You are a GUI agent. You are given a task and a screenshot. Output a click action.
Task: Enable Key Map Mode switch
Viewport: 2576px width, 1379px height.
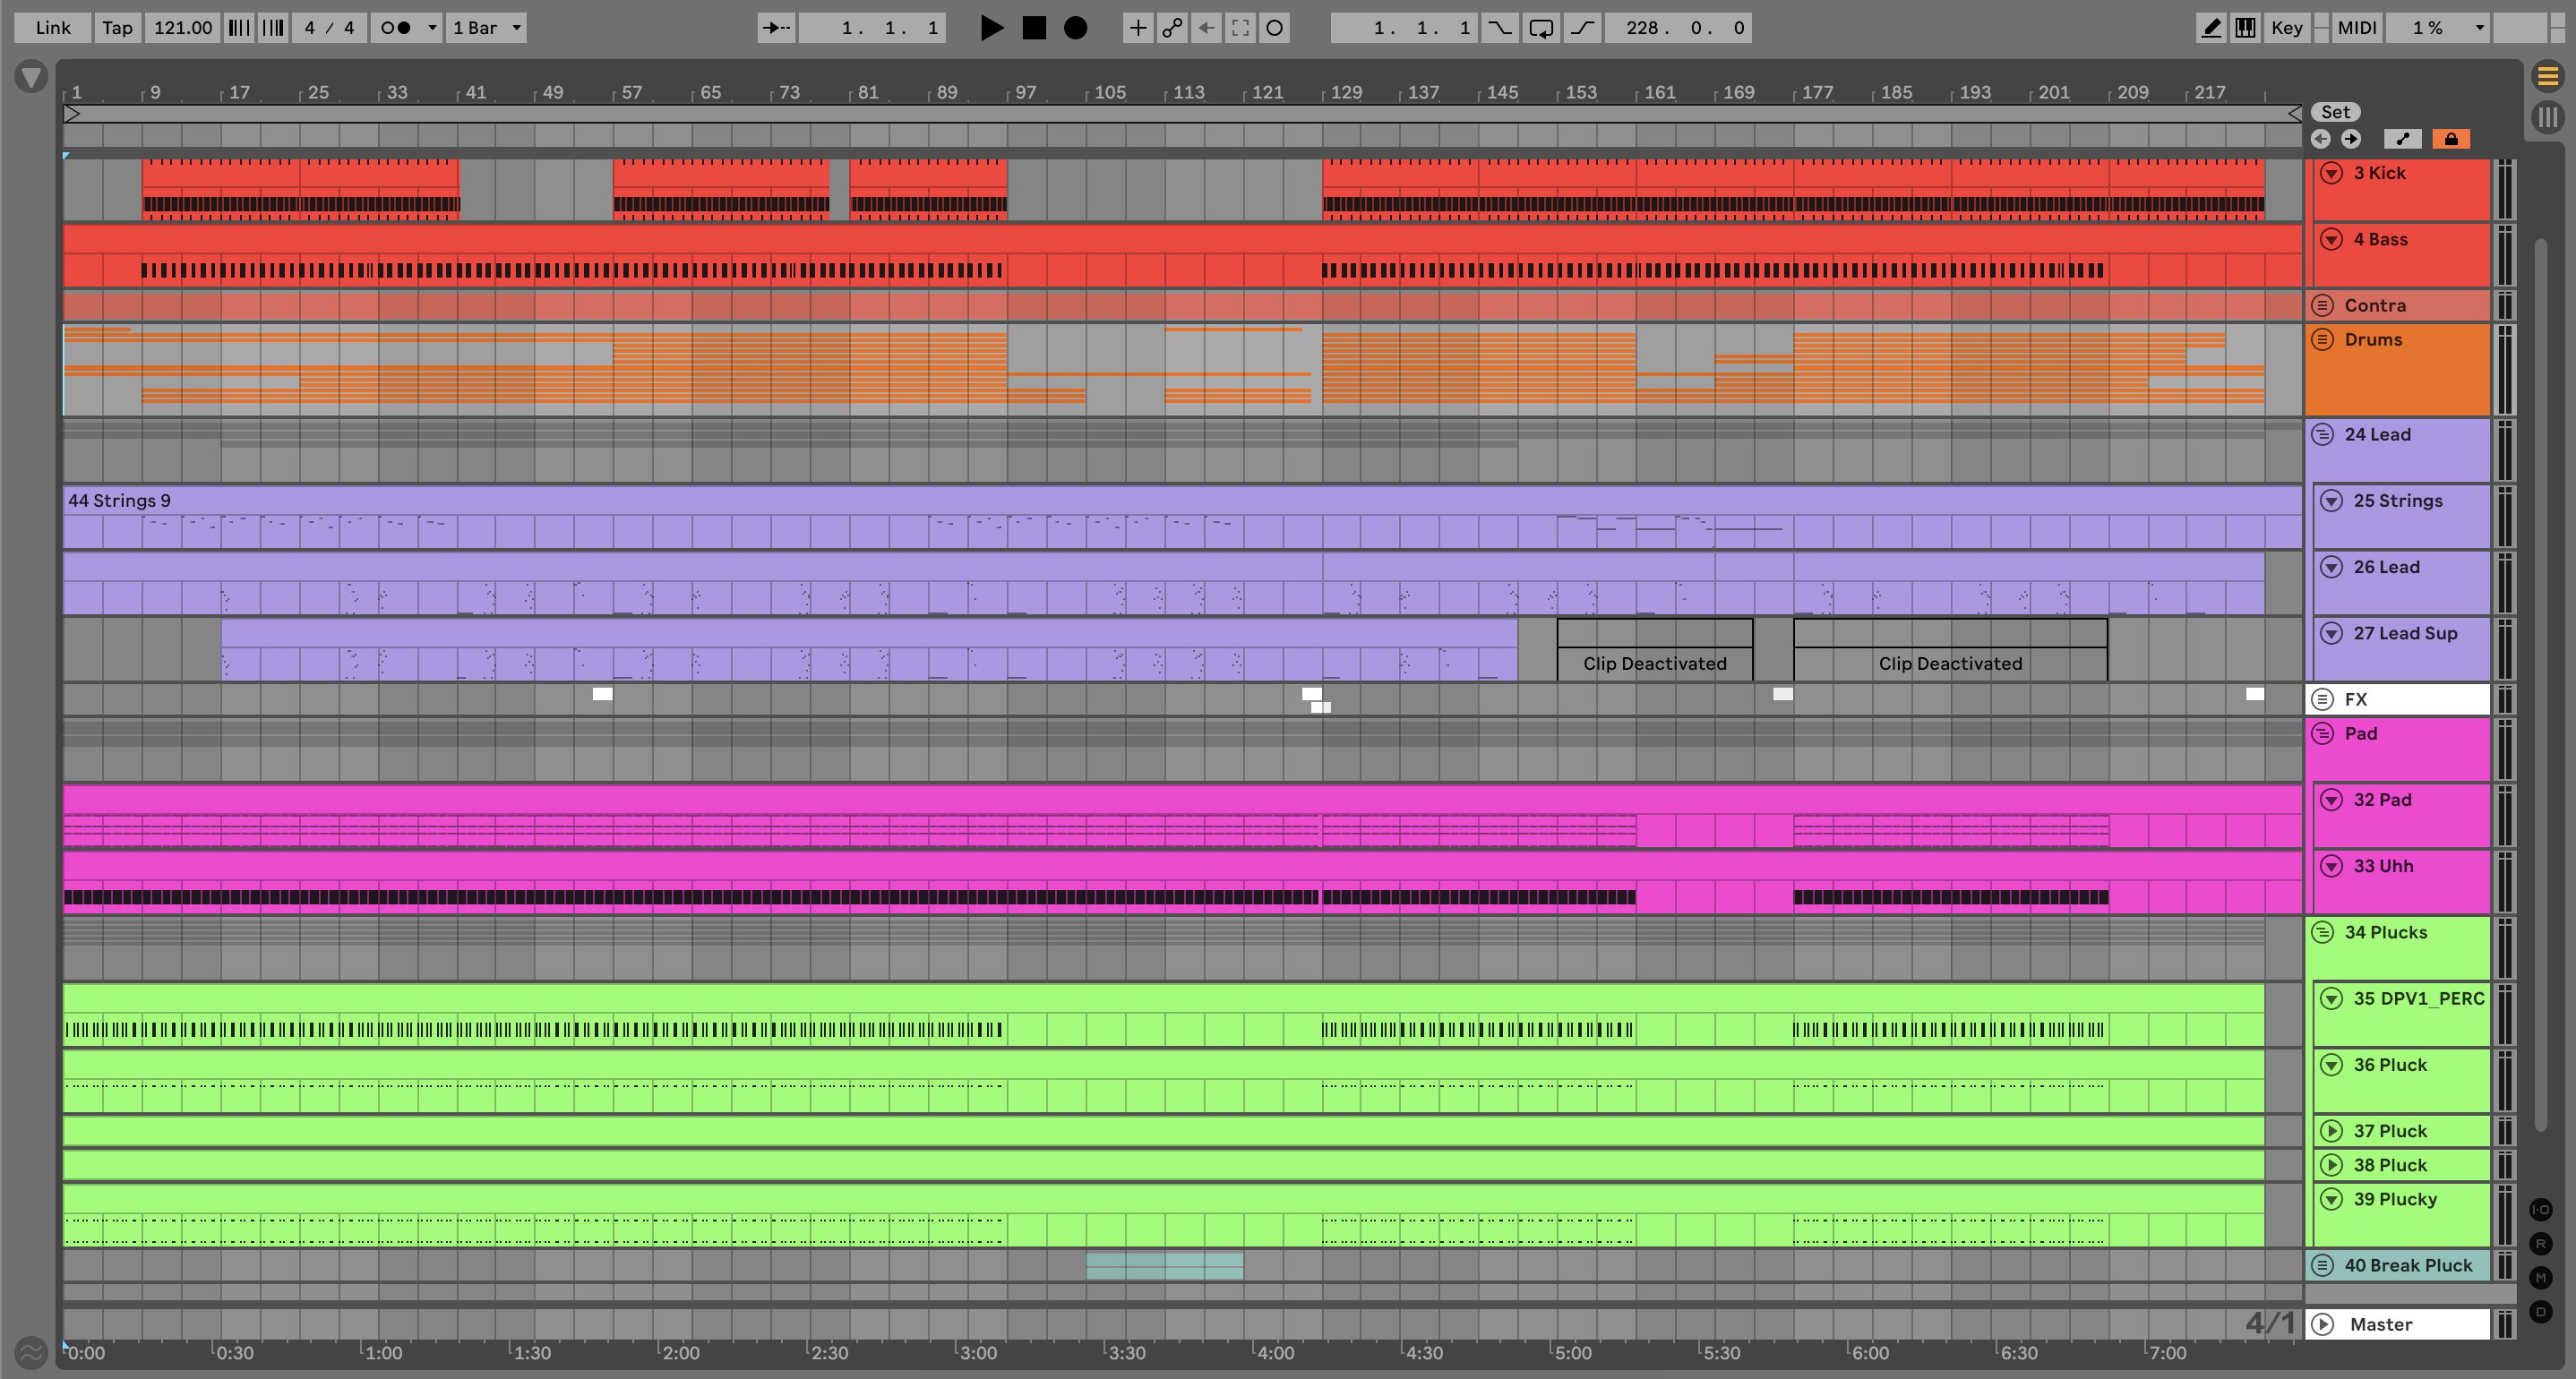(2286, 28)
